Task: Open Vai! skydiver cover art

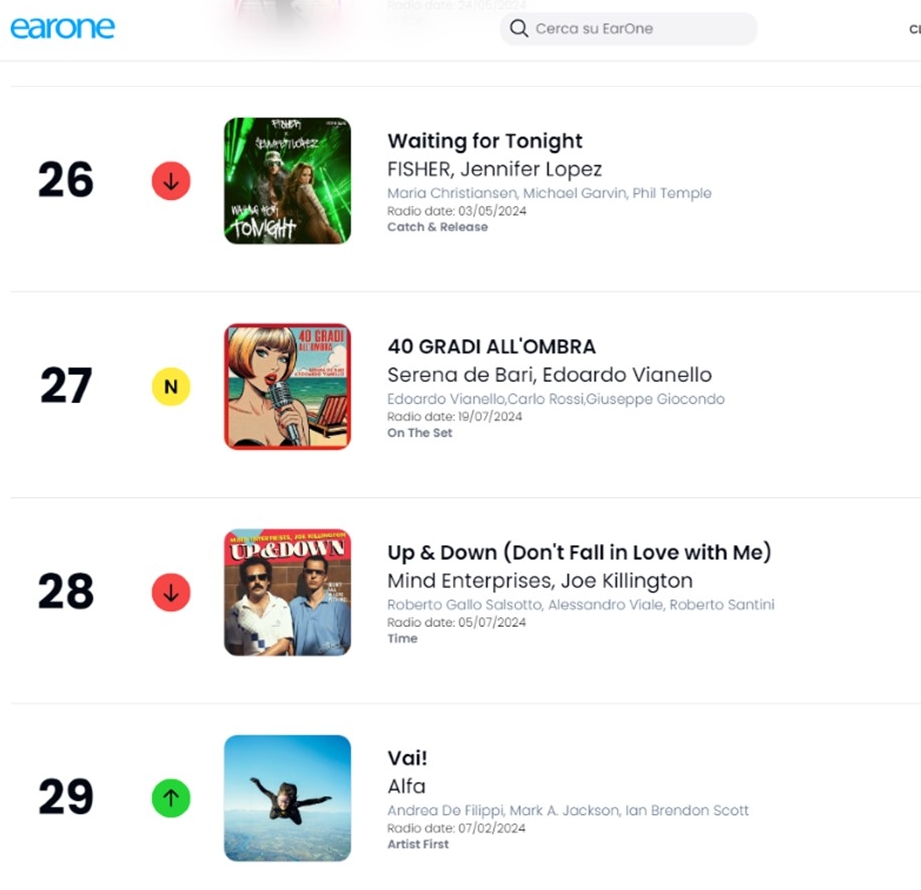Action: pyautogui.click(x=287, y=798)
